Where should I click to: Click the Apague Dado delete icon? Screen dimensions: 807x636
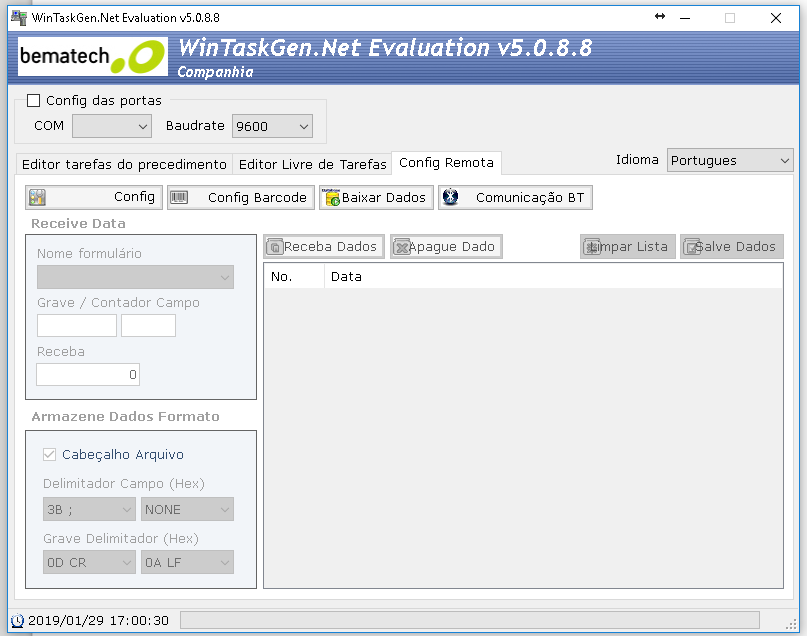tap(401, 247)
